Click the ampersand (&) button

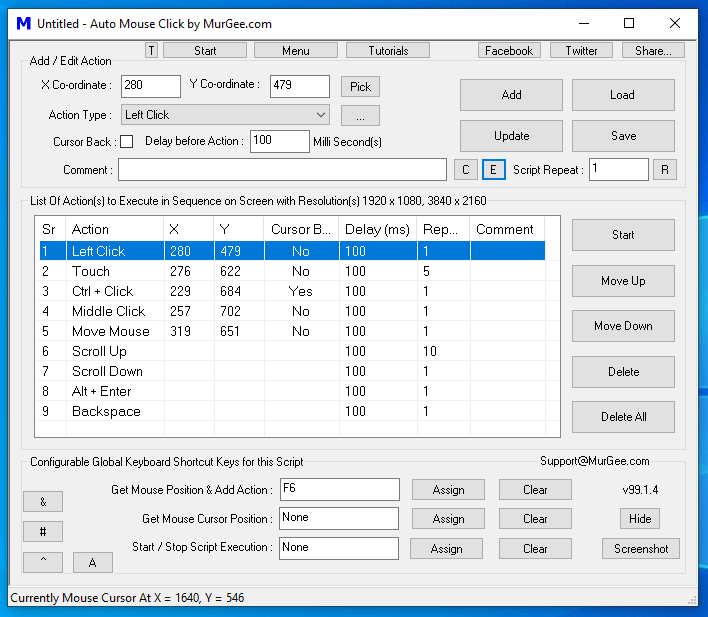click(43, 501)
